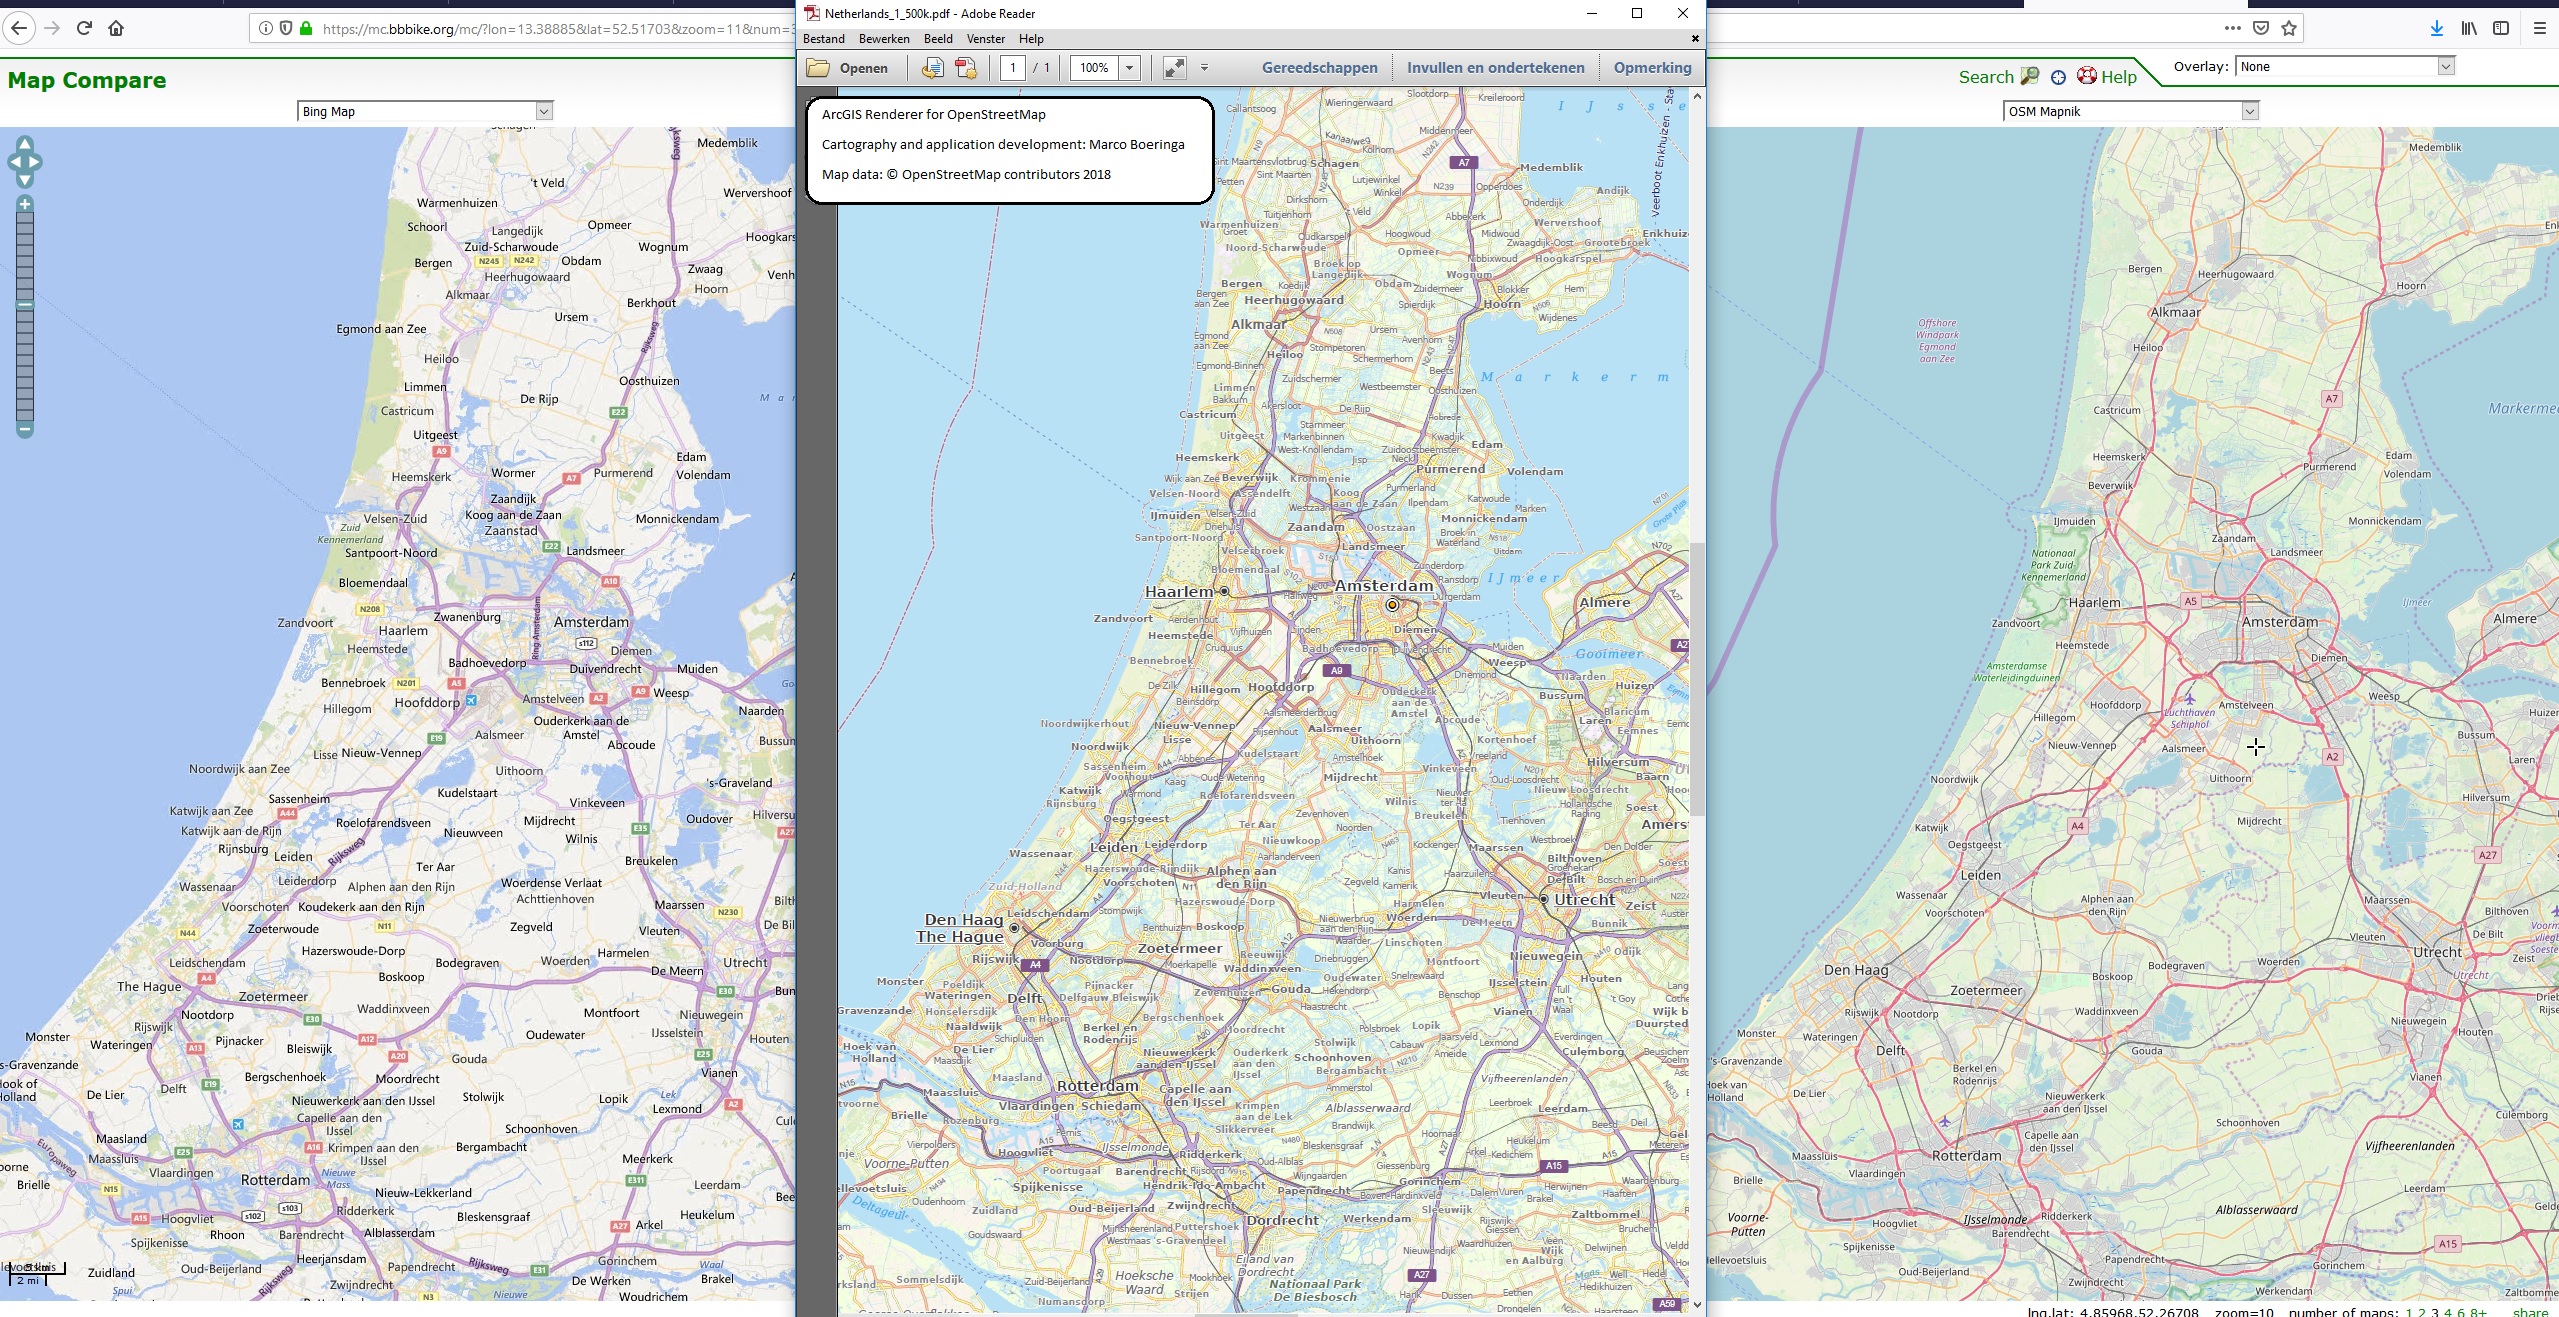Click the map zoom-in plus button
The image size is (2559, 1317).
(x=25, y=204)
